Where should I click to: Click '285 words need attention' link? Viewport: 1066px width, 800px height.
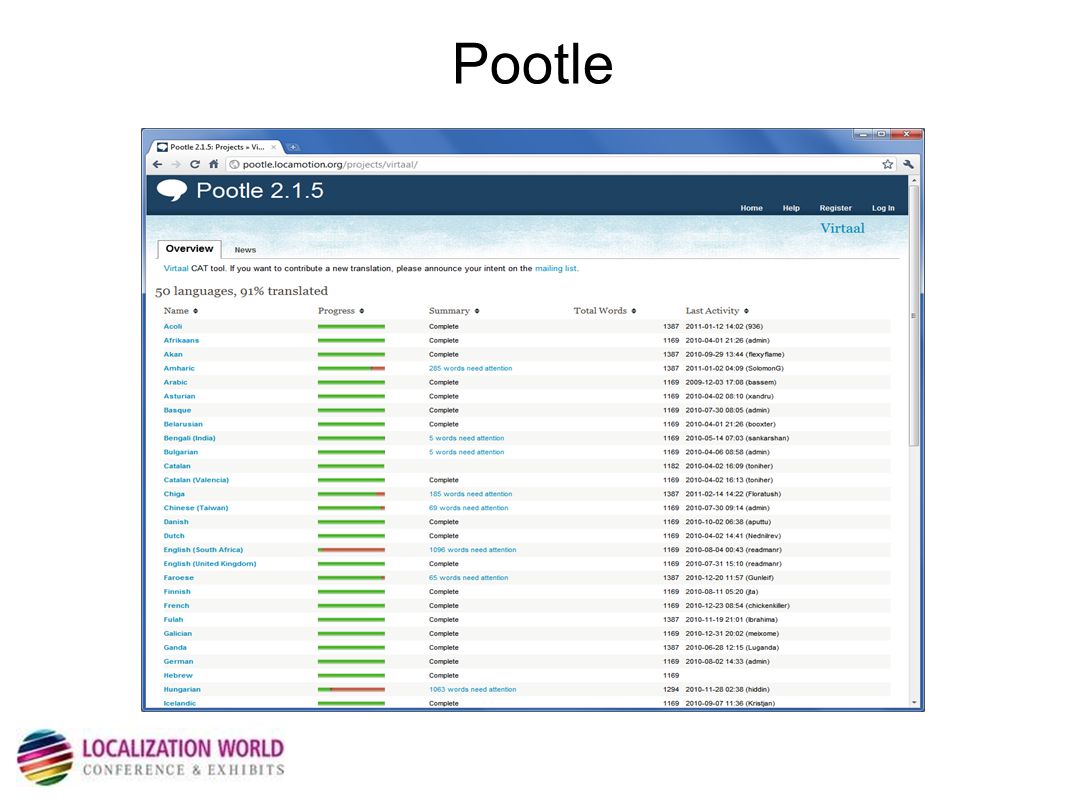coord(470,368)
